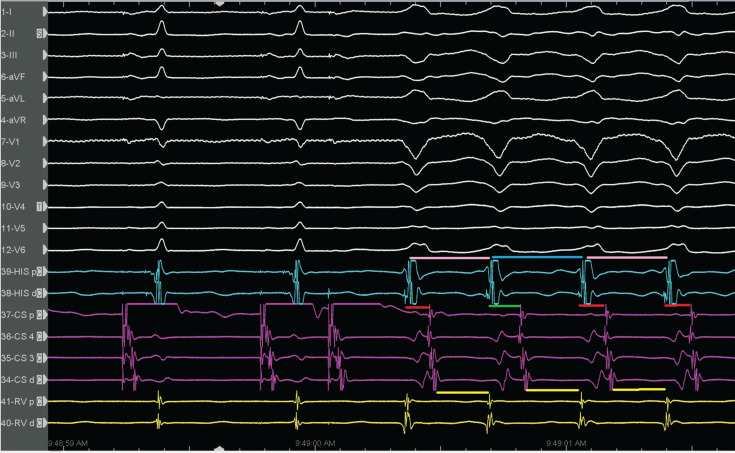This screenshot has width=735, height=453.
Task: Select the 8-V2 channel label
Action: 14,163
